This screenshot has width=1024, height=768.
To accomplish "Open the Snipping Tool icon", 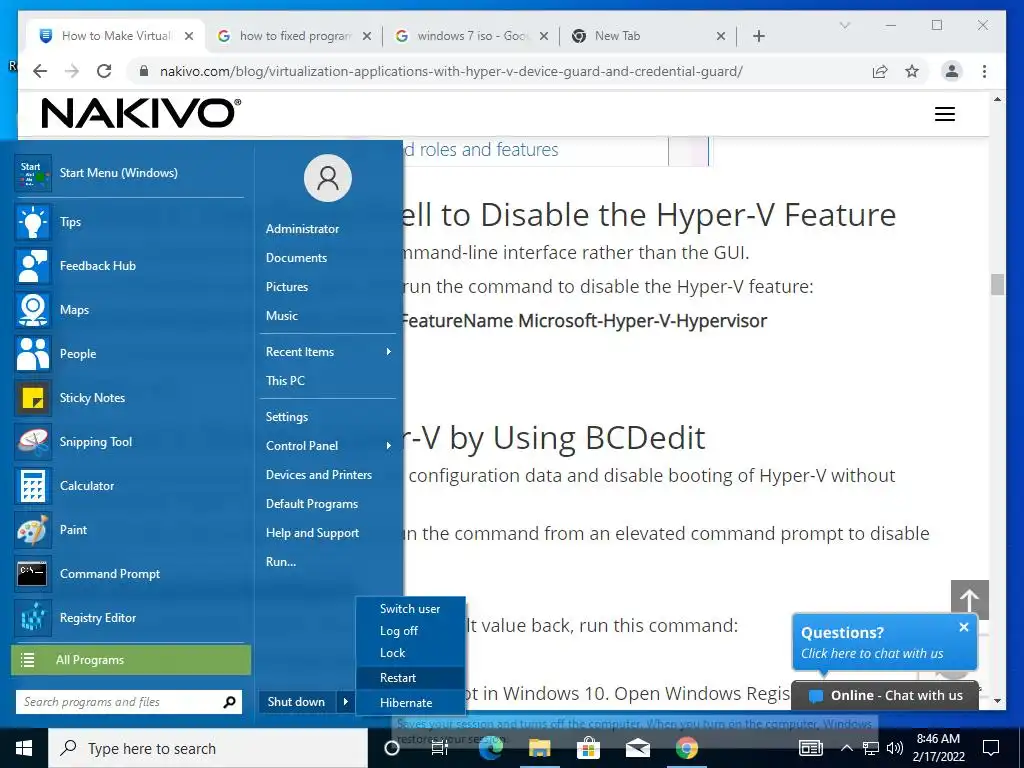I will 33,442.
